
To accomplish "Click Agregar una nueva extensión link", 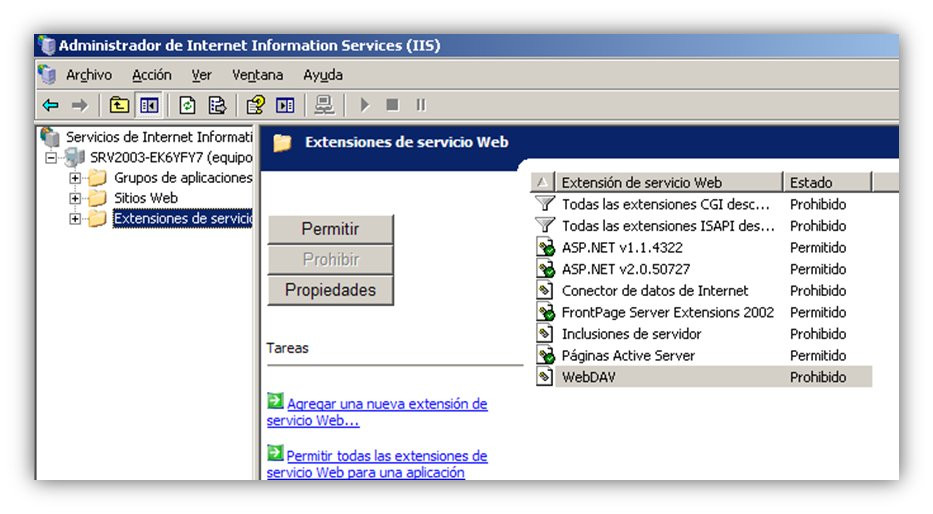I will tap(377, 412).
